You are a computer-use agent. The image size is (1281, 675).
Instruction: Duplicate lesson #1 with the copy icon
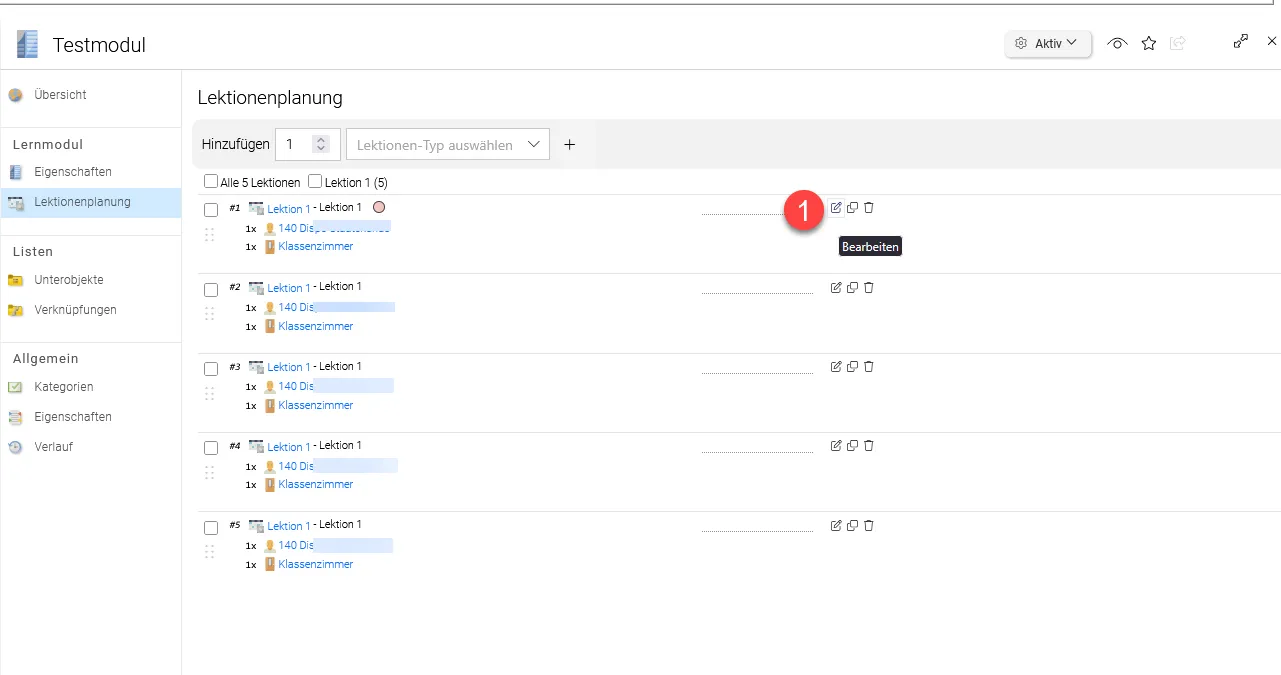pyautogui.click(x=852, y=208)
